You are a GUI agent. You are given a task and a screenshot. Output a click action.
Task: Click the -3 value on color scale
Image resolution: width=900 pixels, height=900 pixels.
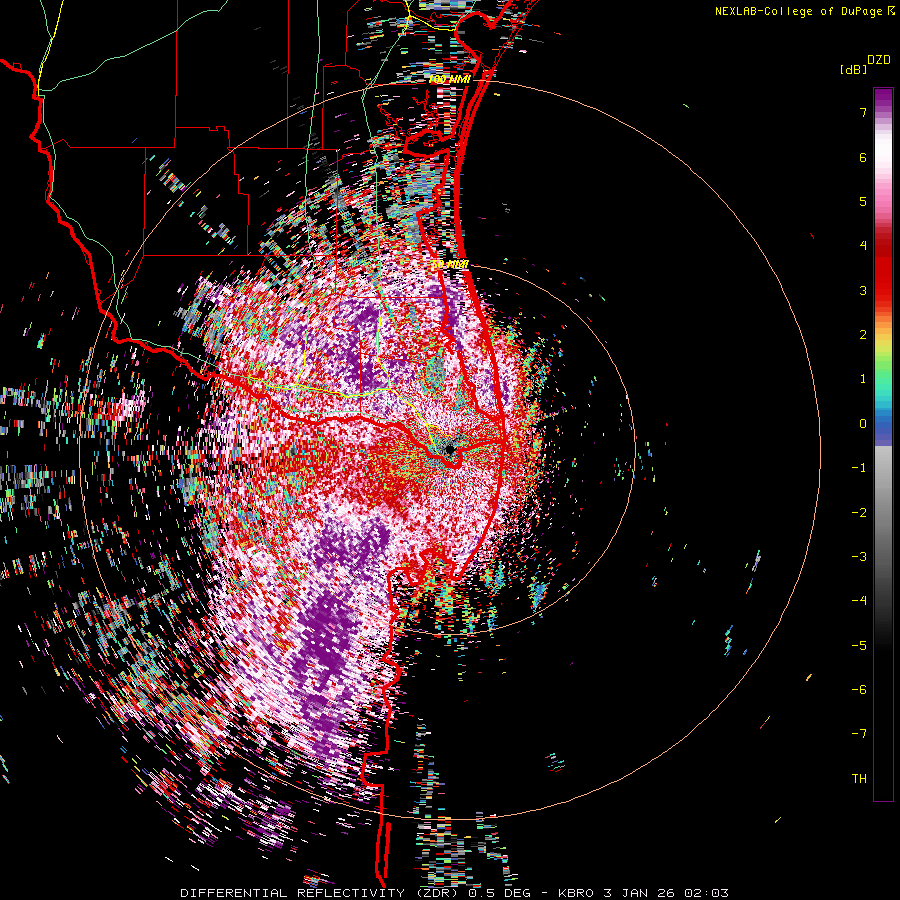(859, 557)
